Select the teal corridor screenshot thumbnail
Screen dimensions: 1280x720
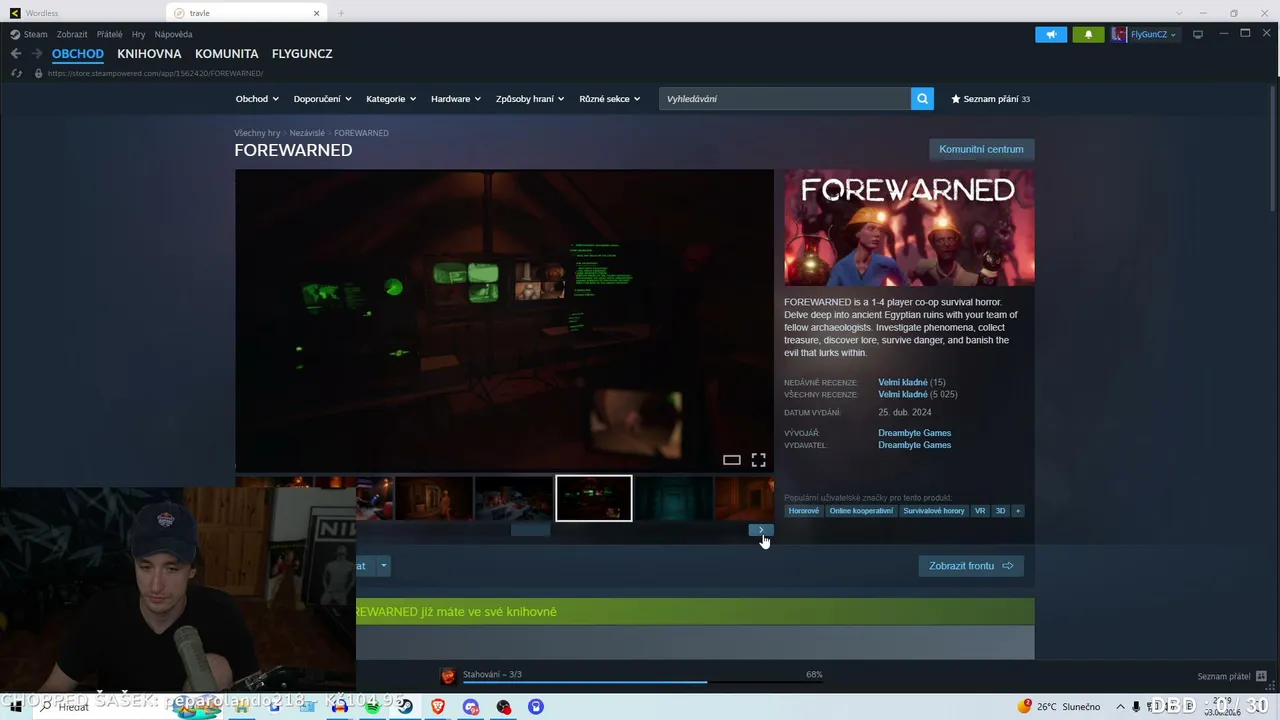(674, 498)
